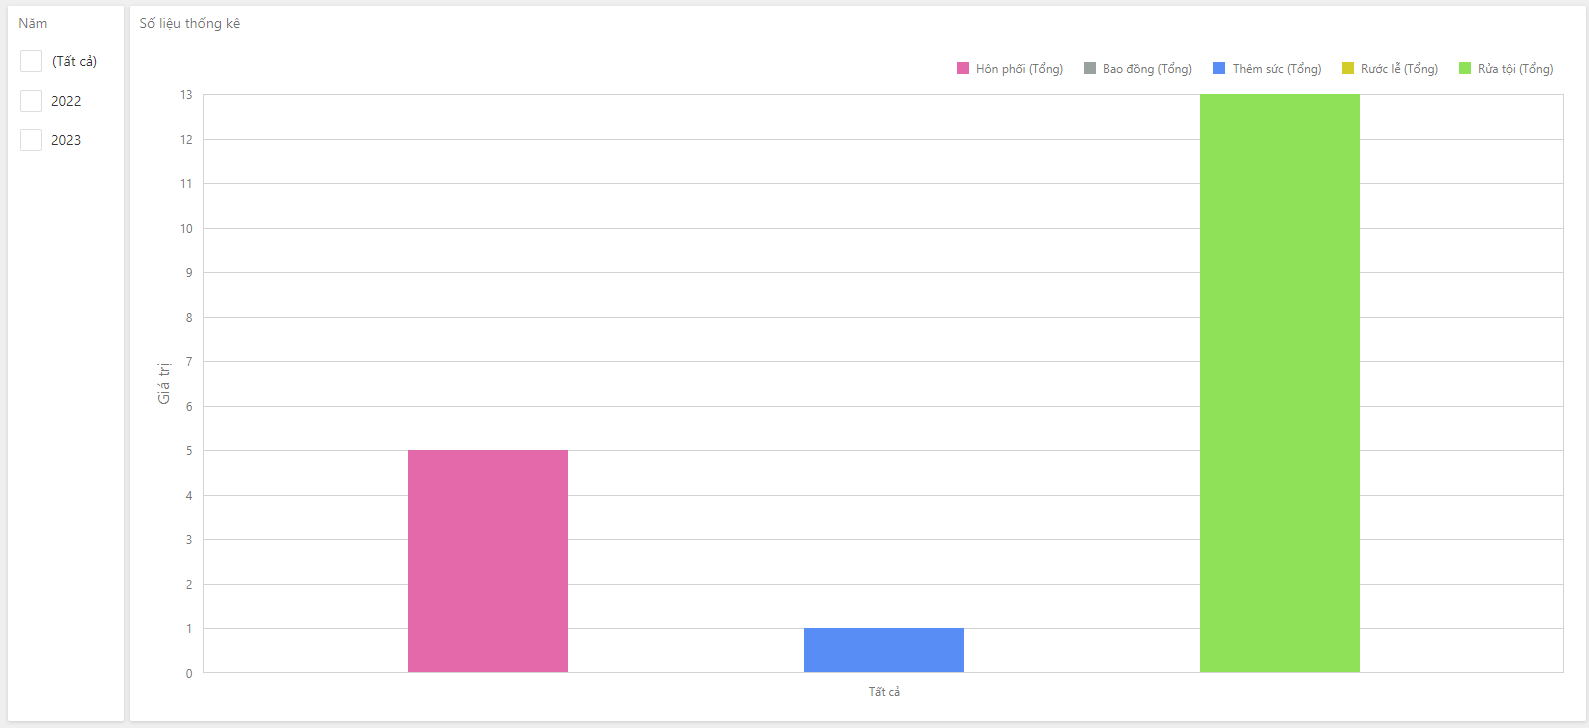
Task: Hide the Thêm sức (Tổng) series label
Action: 1276,69
